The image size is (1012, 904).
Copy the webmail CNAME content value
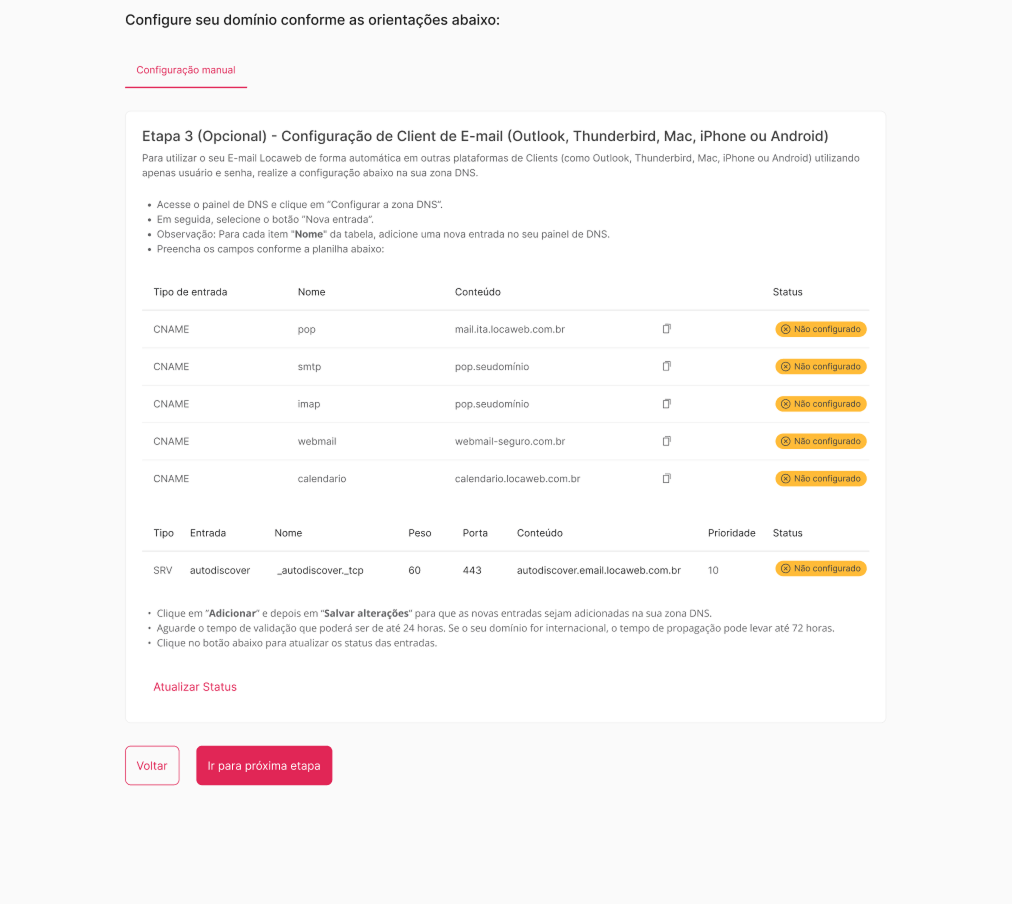point(667,441)
